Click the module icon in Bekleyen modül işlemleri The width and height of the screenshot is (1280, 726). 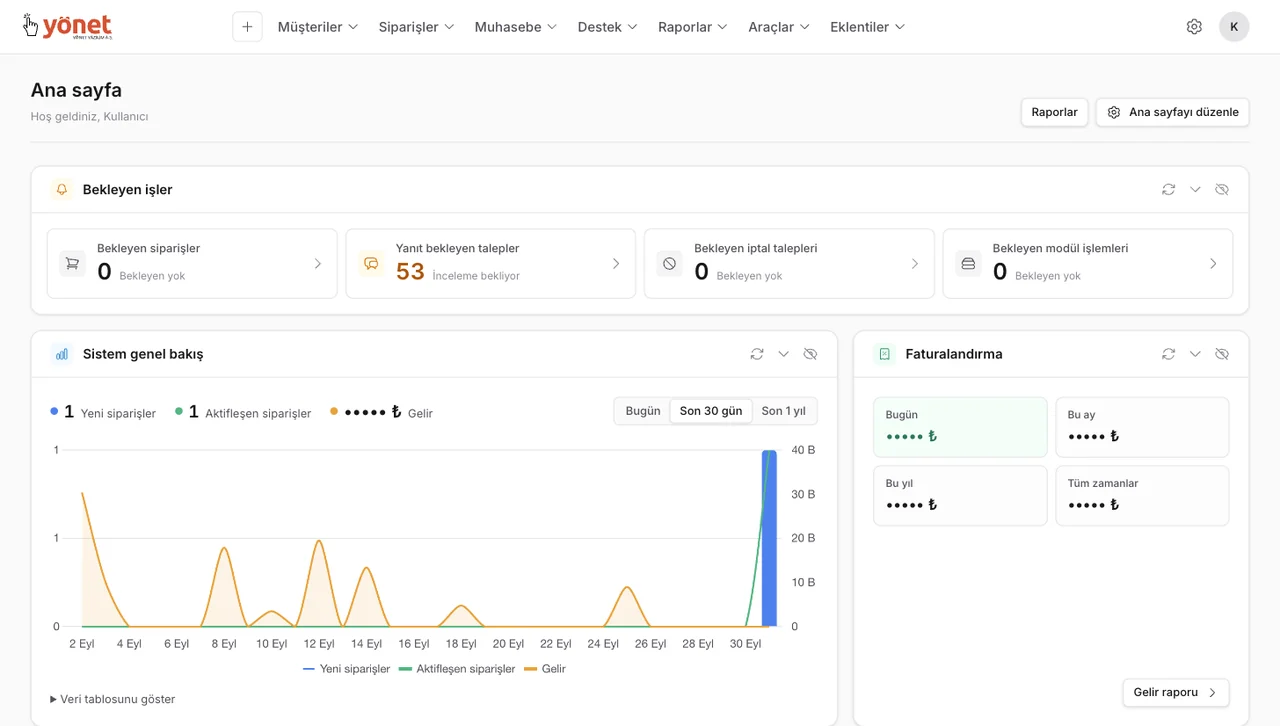[x=968, y=264]
